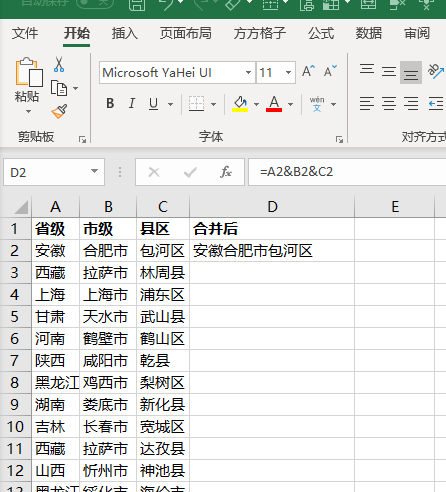Switch to the 公式 tab
This screenshot has width=446, height=492.
tap(321, 33)
